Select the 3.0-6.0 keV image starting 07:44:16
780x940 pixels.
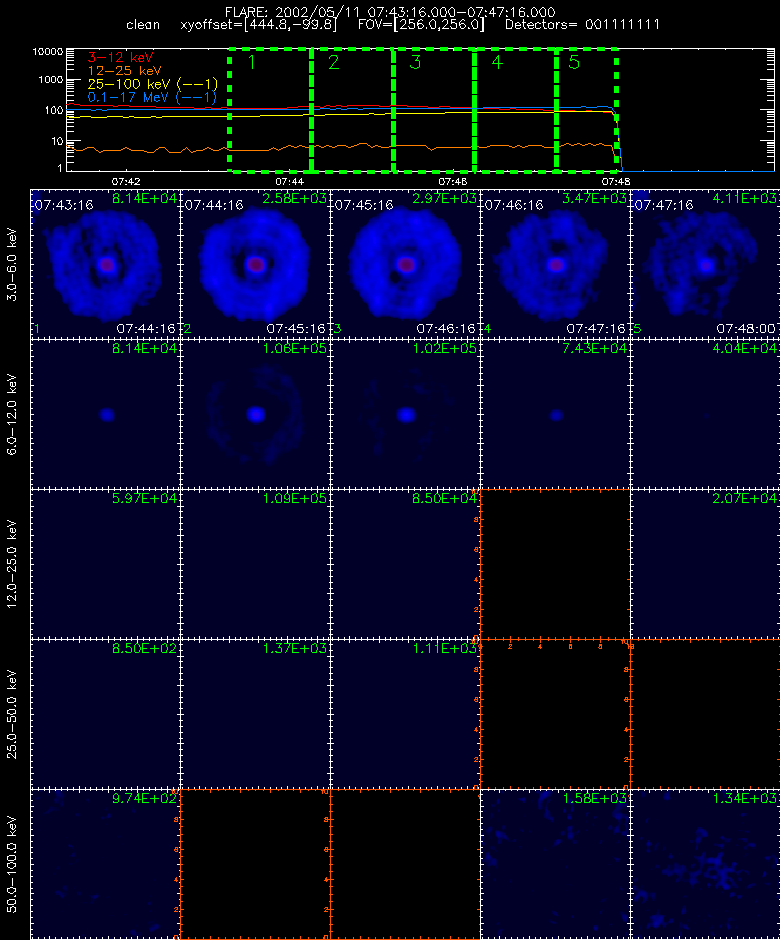click(x=255, y=264)
